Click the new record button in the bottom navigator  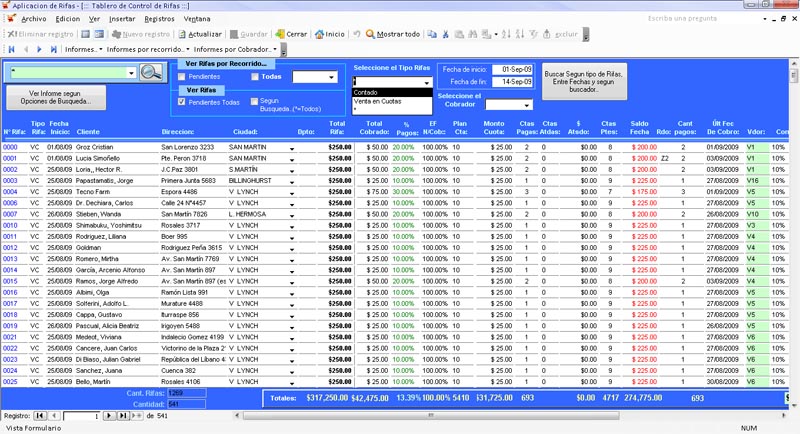pyautogui.click(x=136, y=416)
